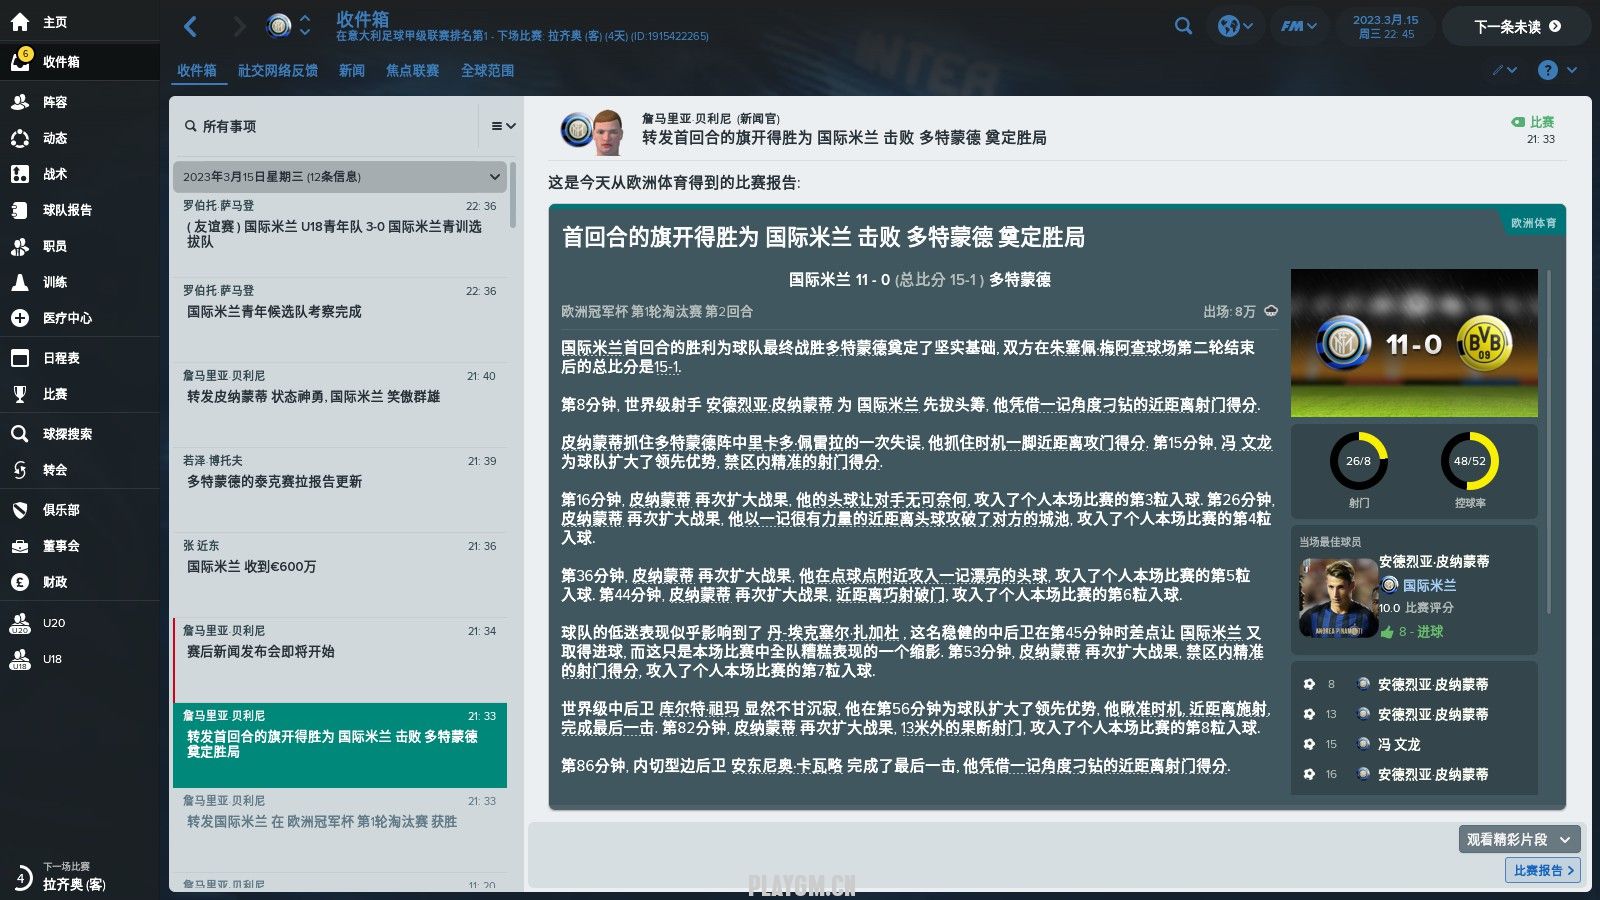Click the 比赛报告 button
The height and width of the screenshot is (900, 1600).
point(1543,870)
